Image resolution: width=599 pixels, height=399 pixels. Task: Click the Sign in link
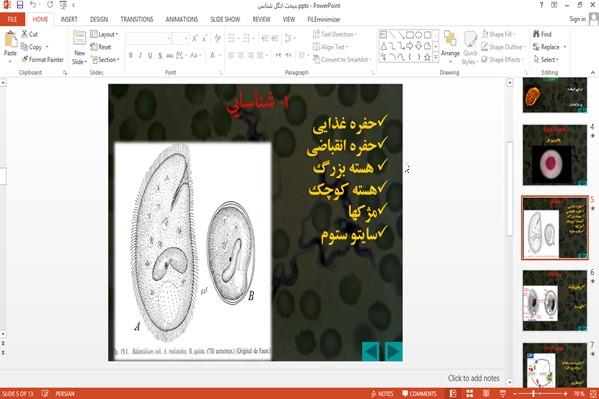[x=577, y=19]
